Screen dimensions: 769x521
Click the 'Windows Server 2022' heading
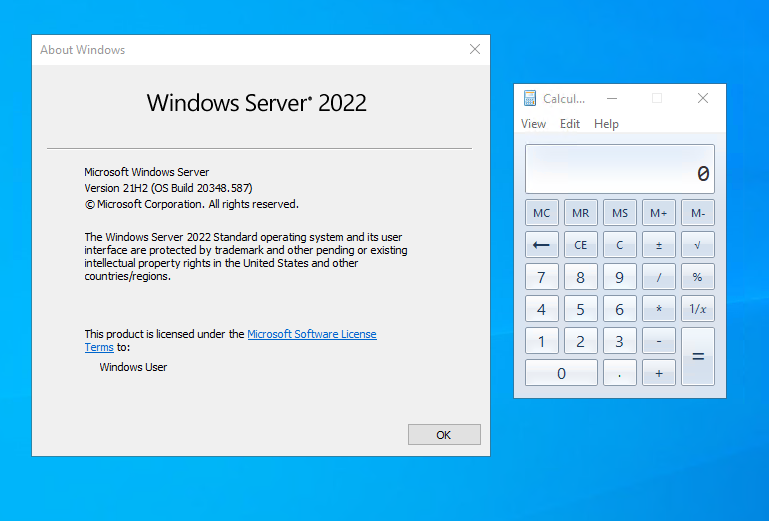[x=256, y=103]
